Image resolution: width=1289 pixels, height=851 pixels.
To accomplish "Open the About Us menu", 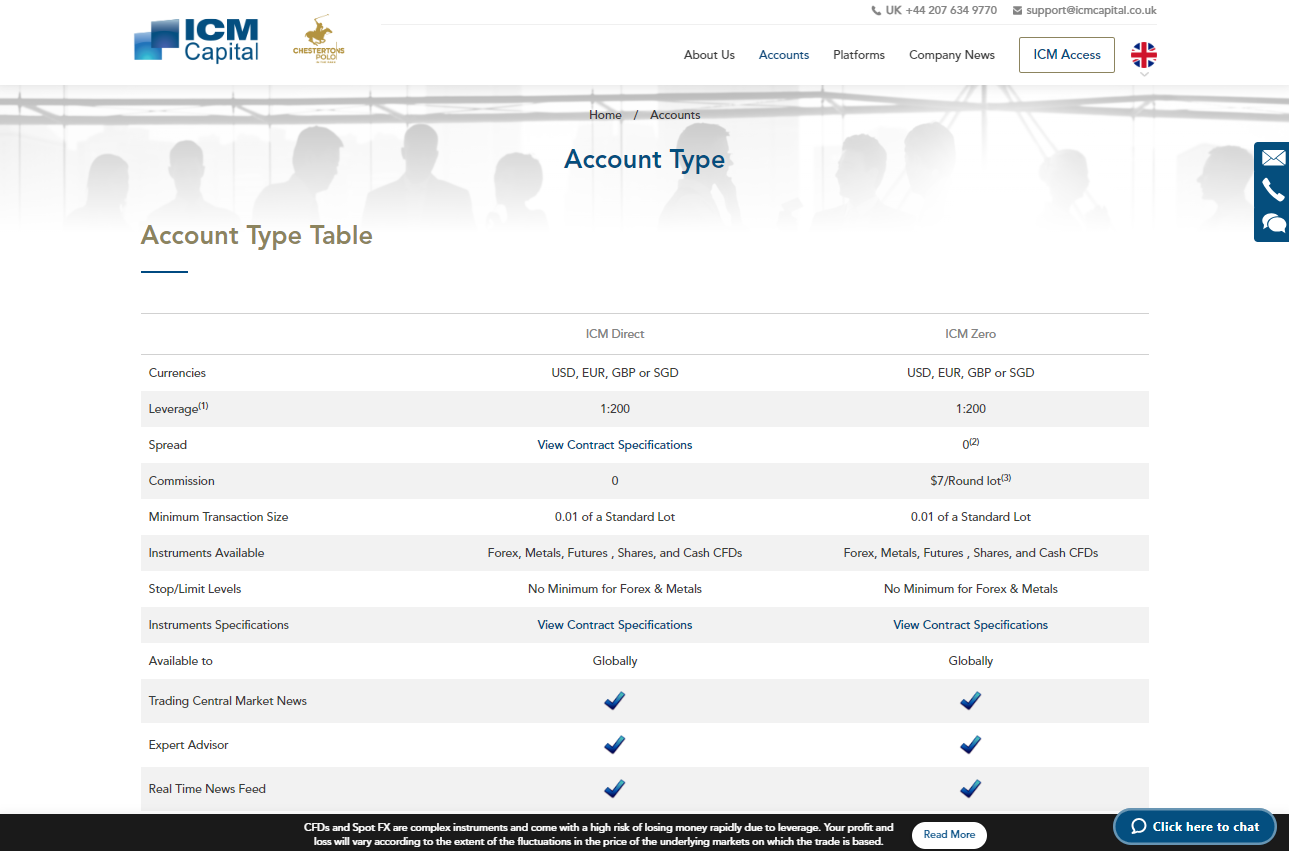I will coord(709,55).
